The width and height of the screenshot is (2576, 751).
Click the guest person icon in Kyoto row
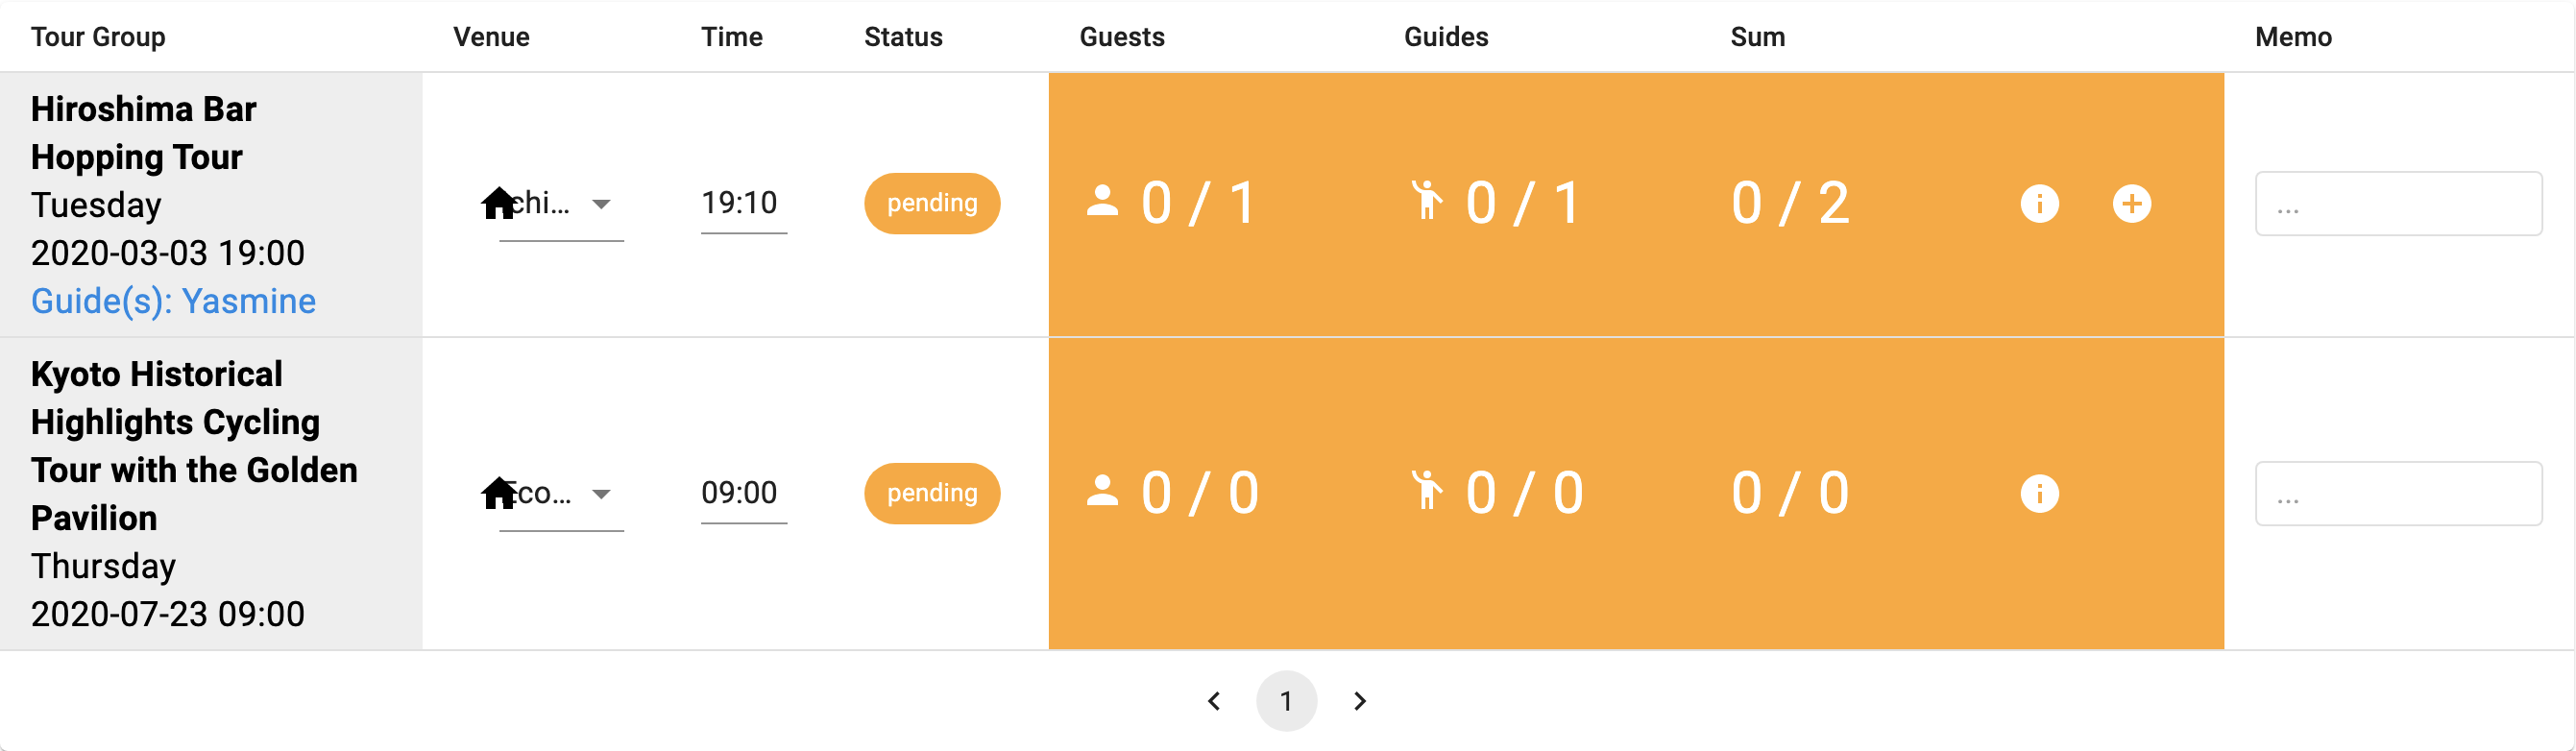1102,491
